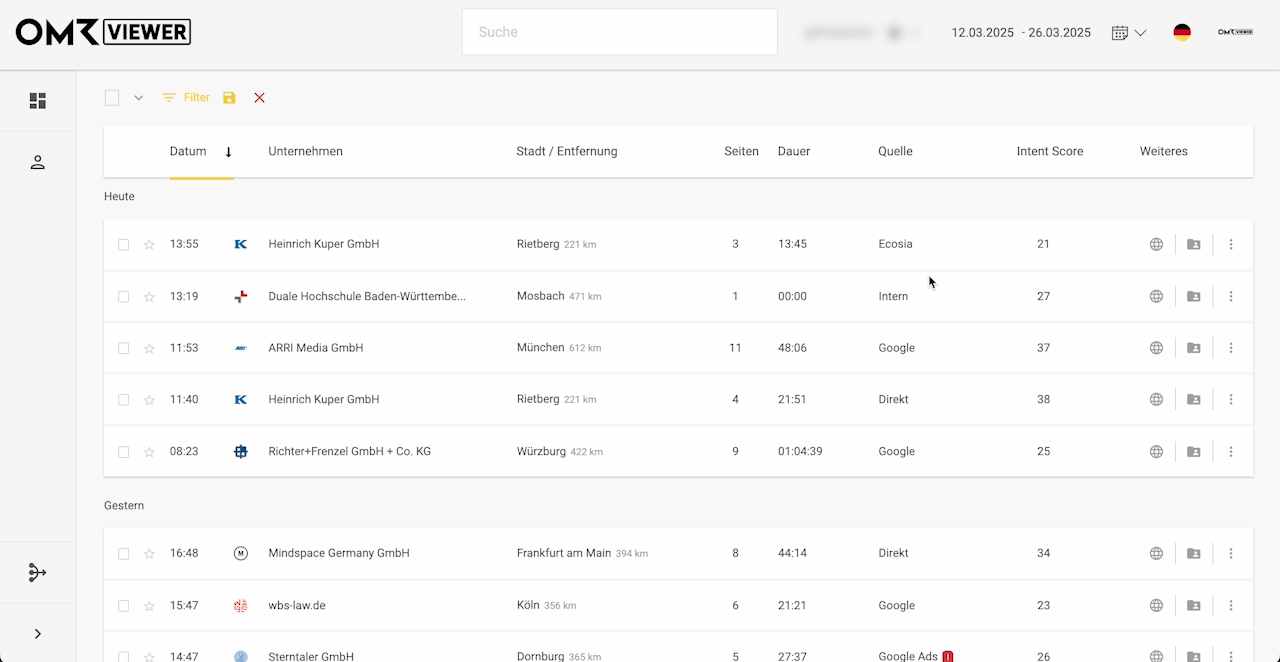The image size is (1280, 662).
Task: Star the 13:55 Heinrich Kuper GmbH visit
Action: (x=149, y=245)
